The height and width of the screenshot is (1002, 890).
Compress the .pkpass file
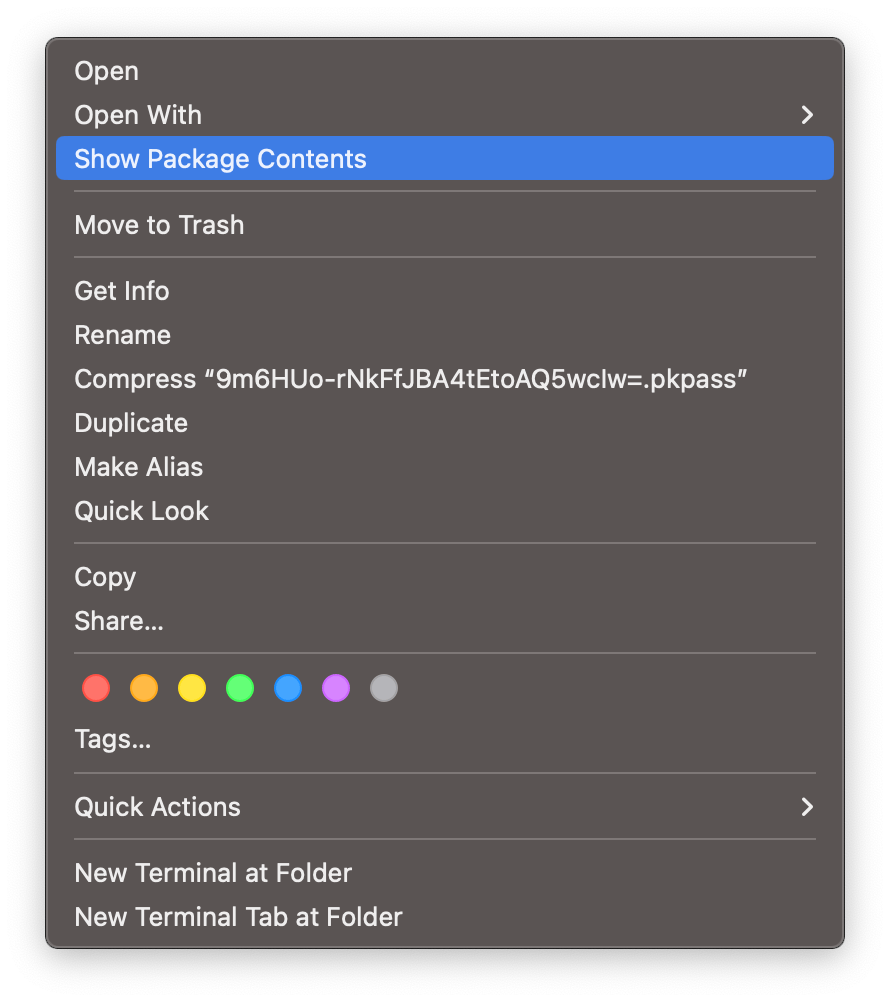click(411, 379)
